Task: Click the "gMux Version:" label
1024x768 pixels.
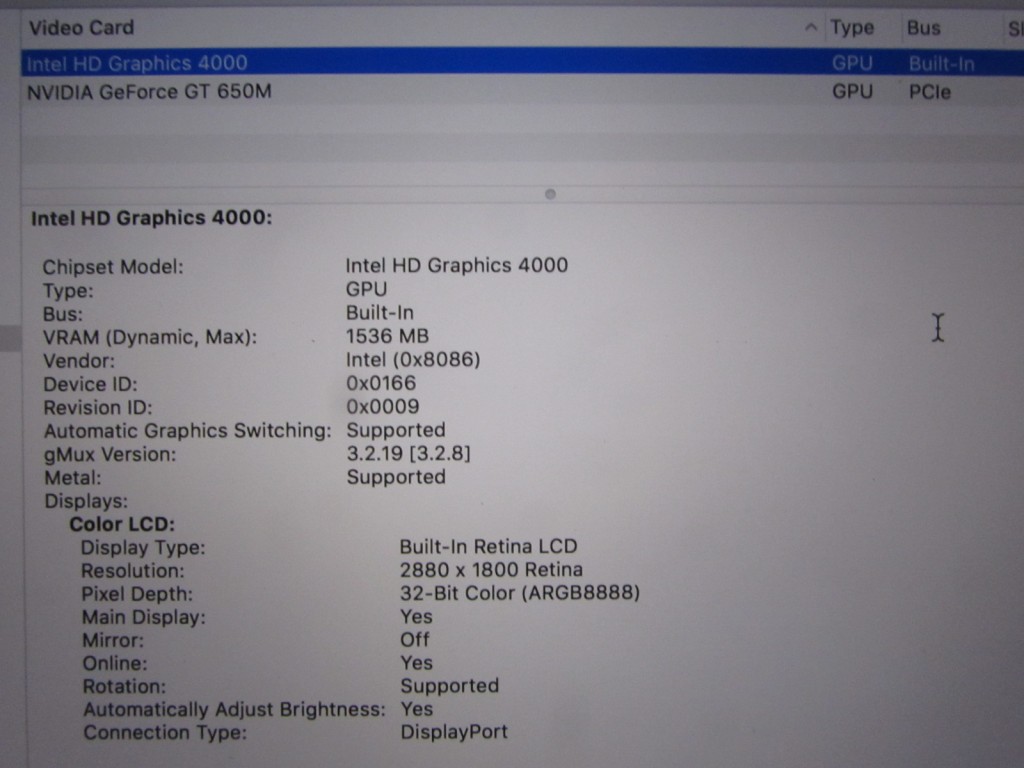Action: (110, 455)
